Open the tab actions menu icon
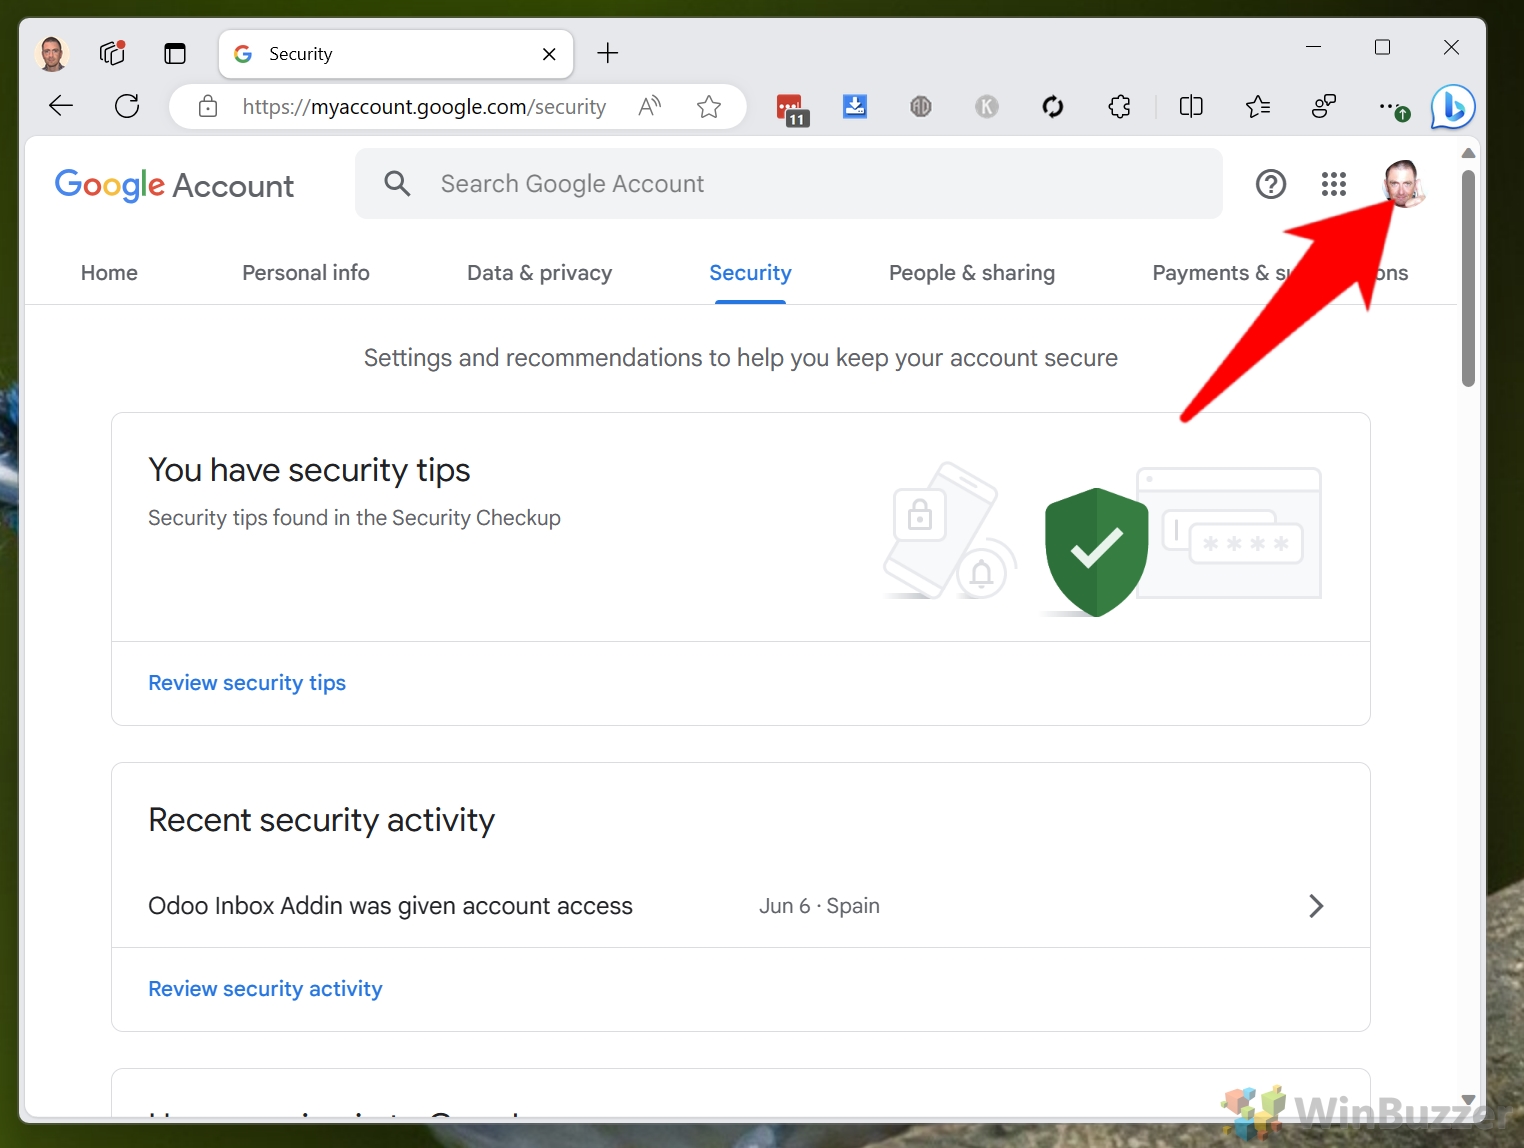 [x=175, y=54]
